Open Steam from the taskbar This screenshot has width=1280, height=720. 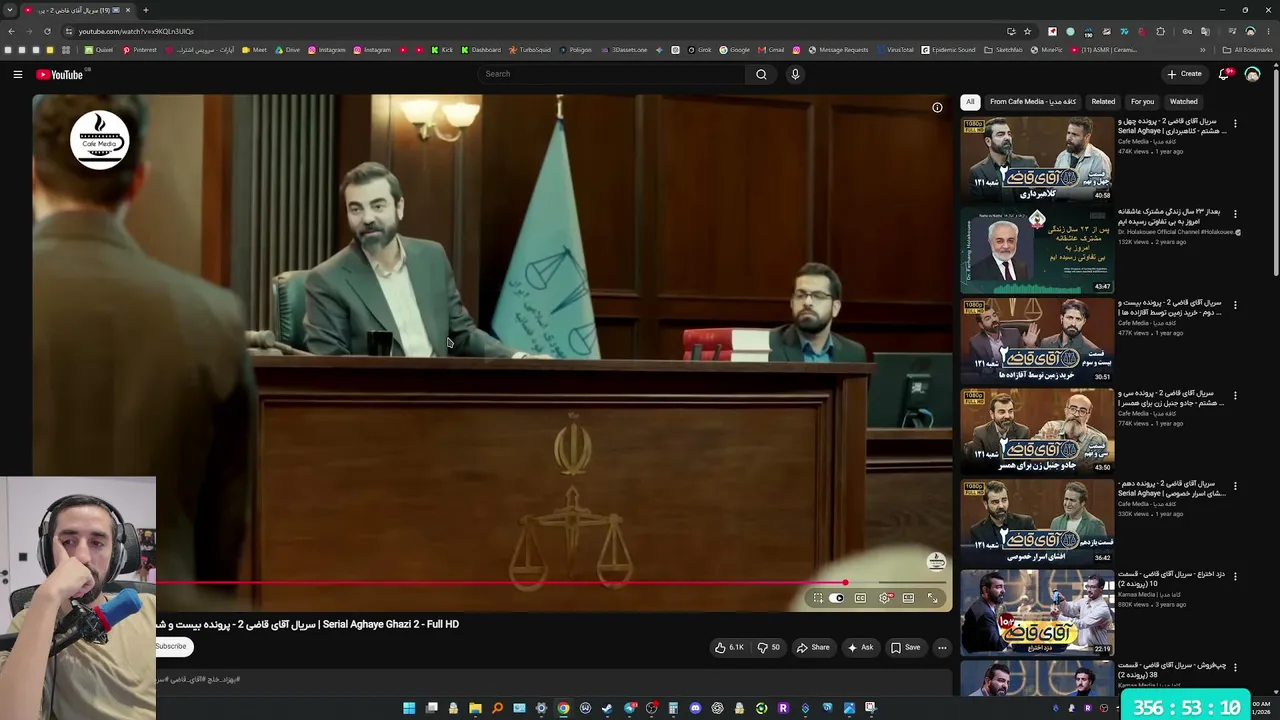point(607,708)
